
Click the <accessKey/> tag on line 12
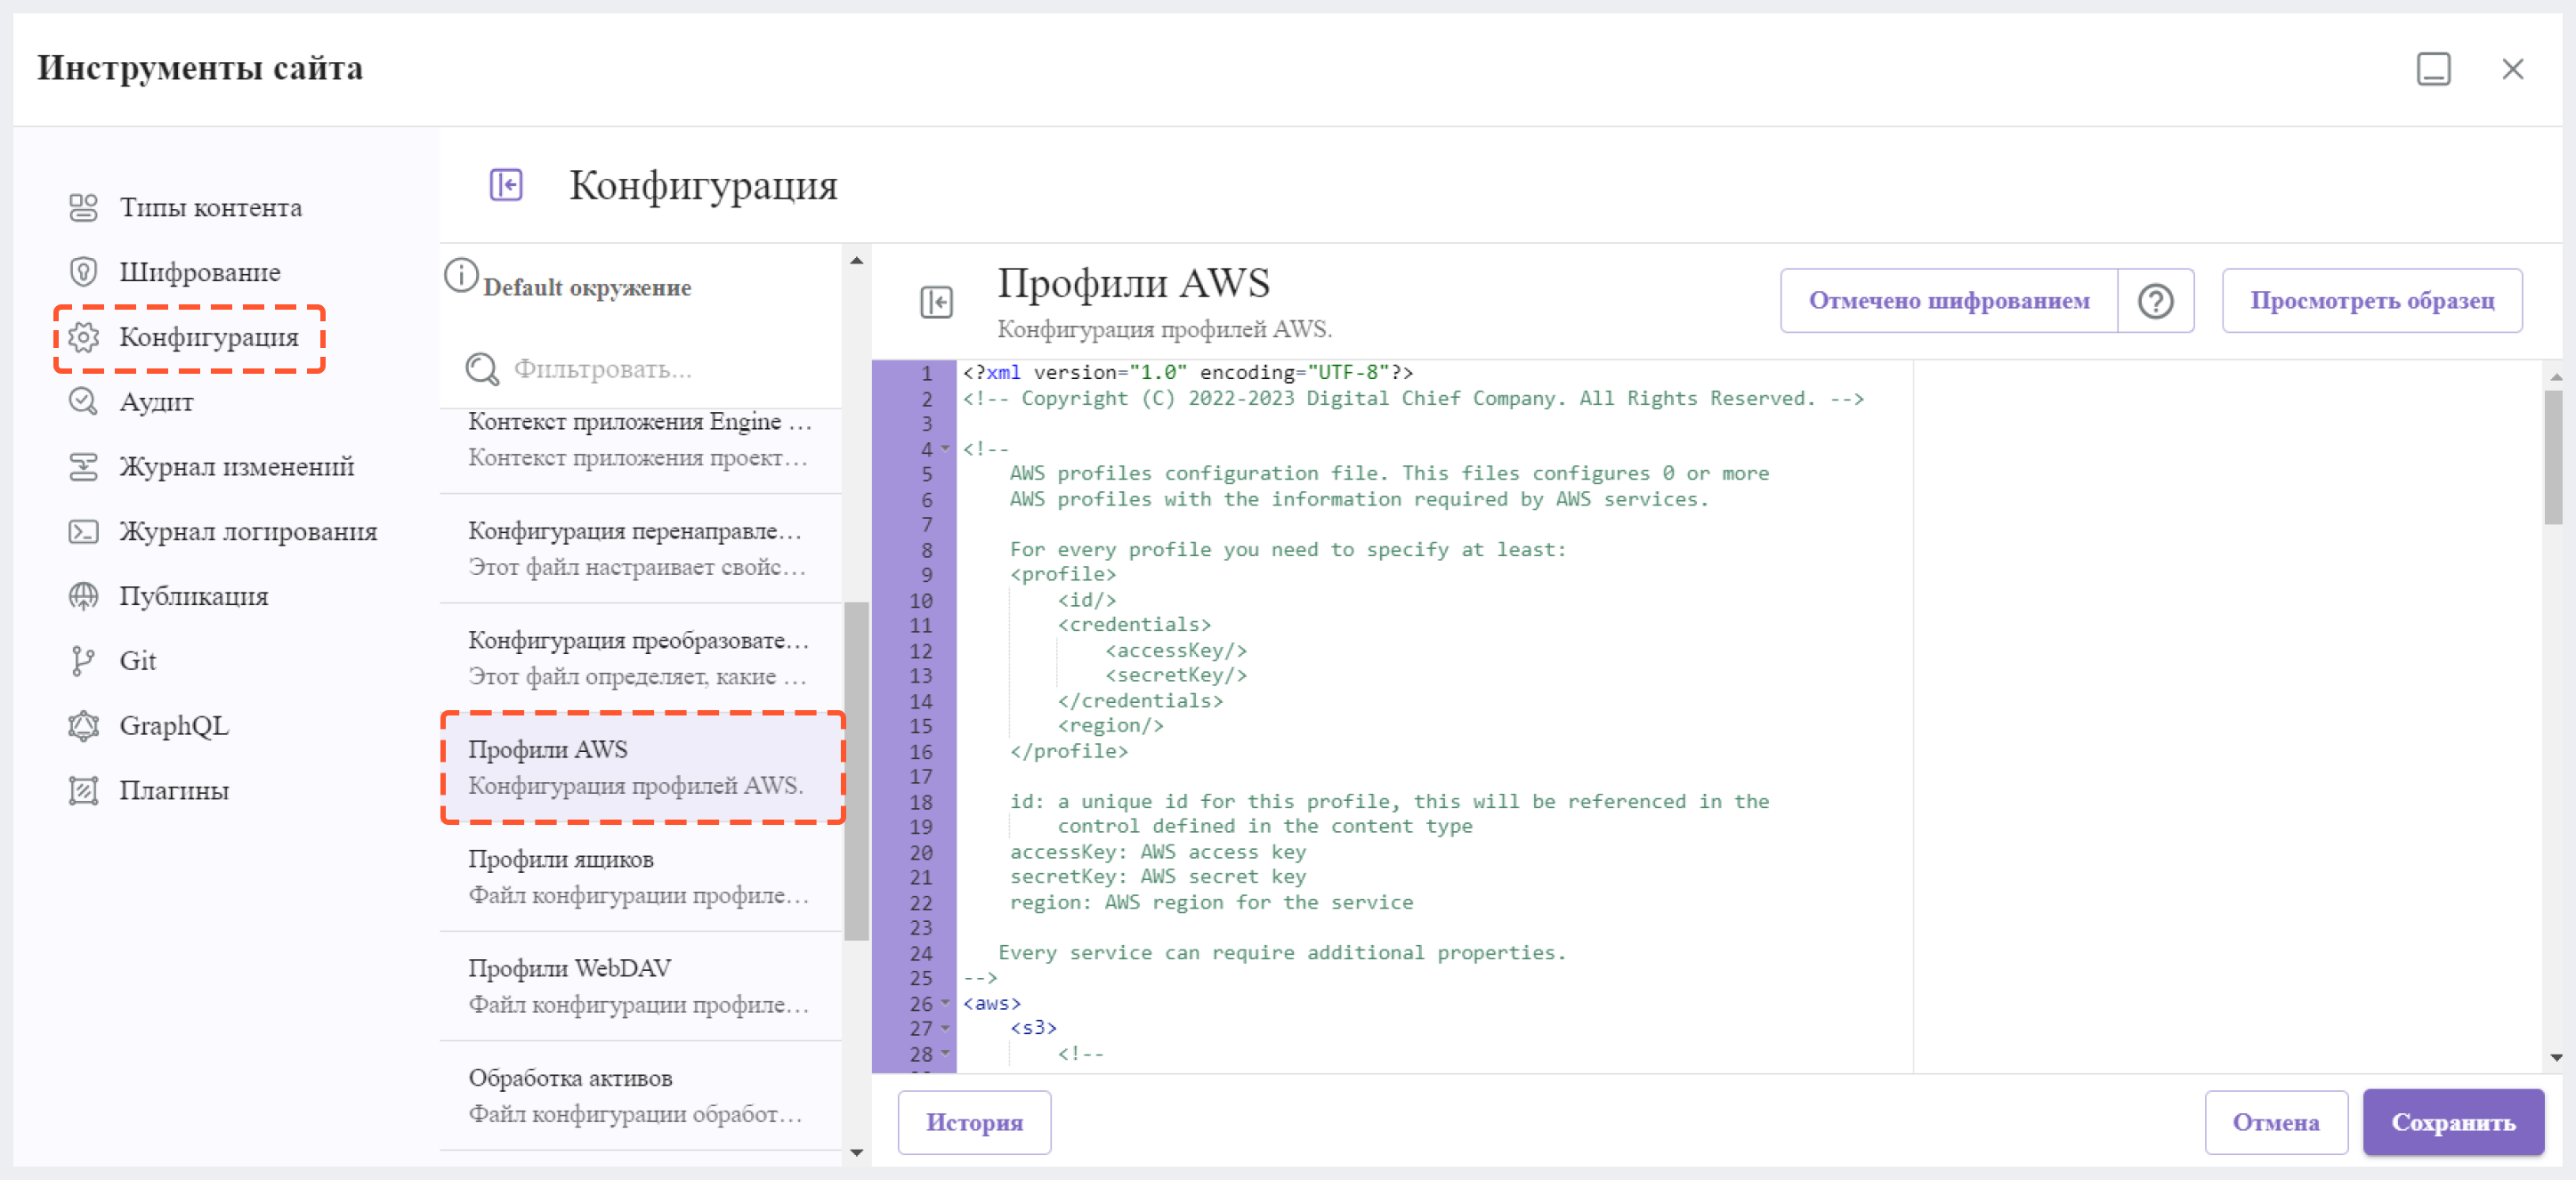(1176, 651)
